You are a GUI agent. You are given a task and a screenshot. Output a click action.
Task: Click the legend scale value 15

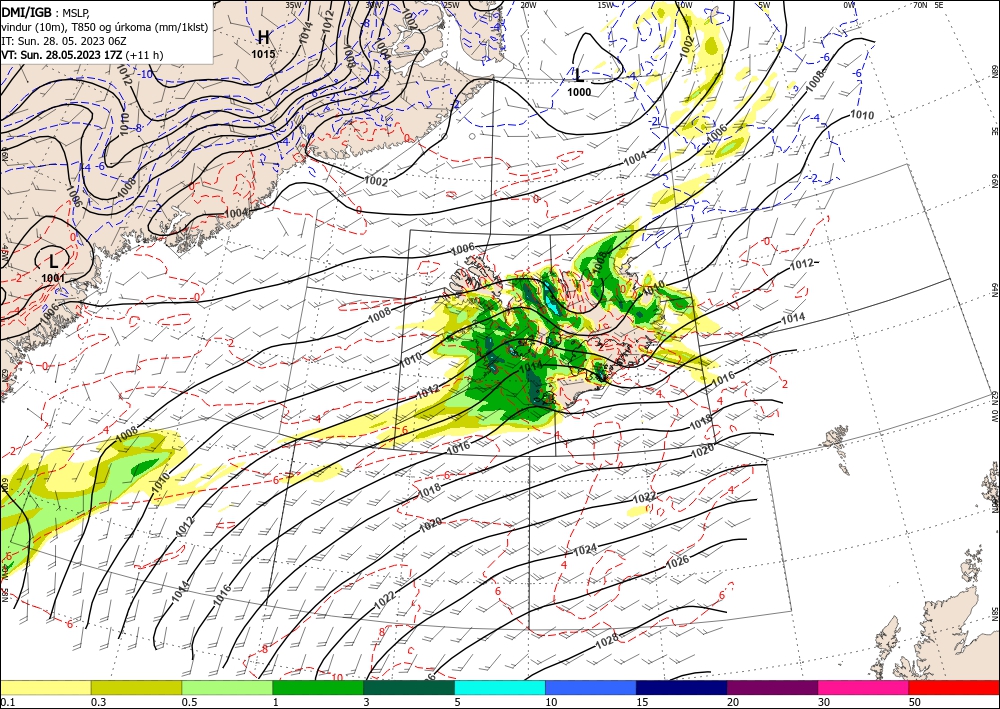[x=642, y=702]
